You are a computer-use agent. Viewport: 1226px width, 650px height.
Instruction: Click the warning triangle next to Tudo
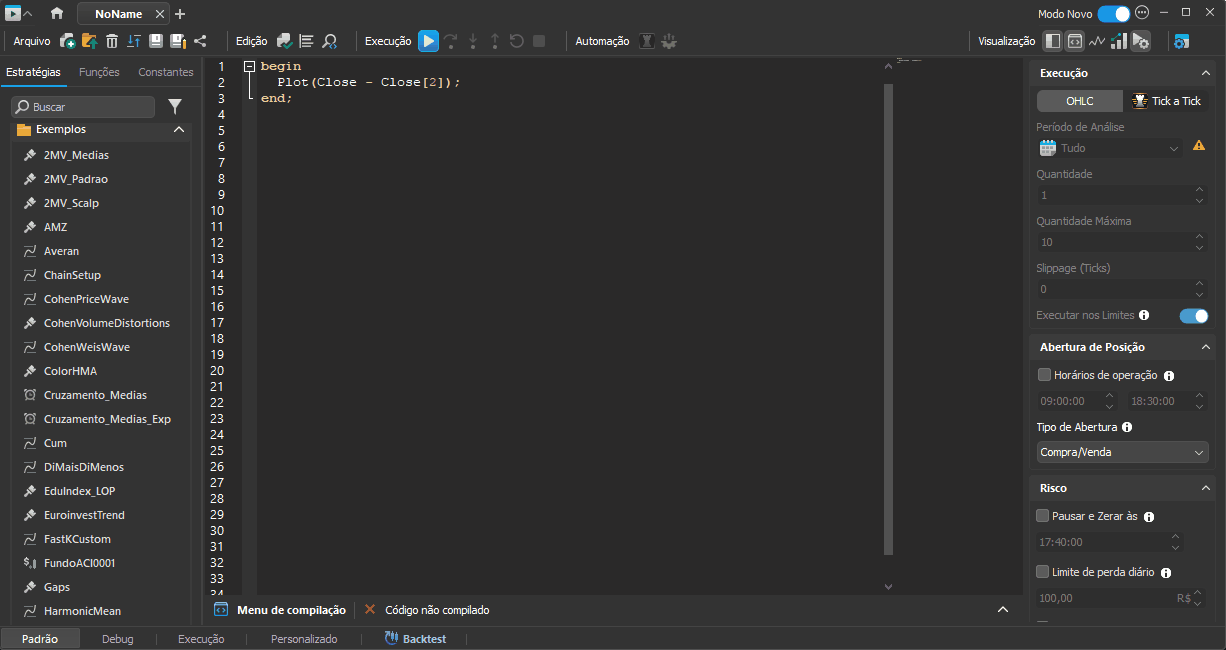(1199, 145)
